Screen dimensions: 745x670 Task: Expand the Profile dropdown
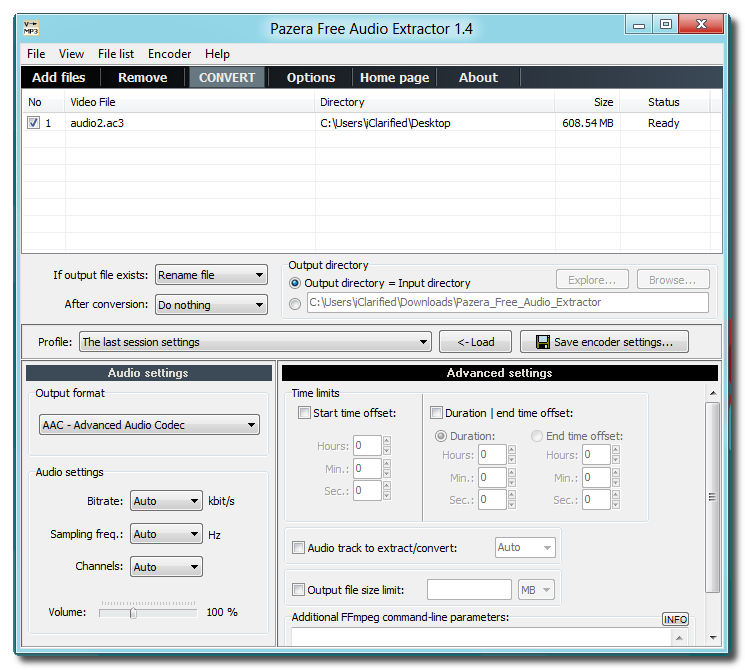(x=255, y=342)
